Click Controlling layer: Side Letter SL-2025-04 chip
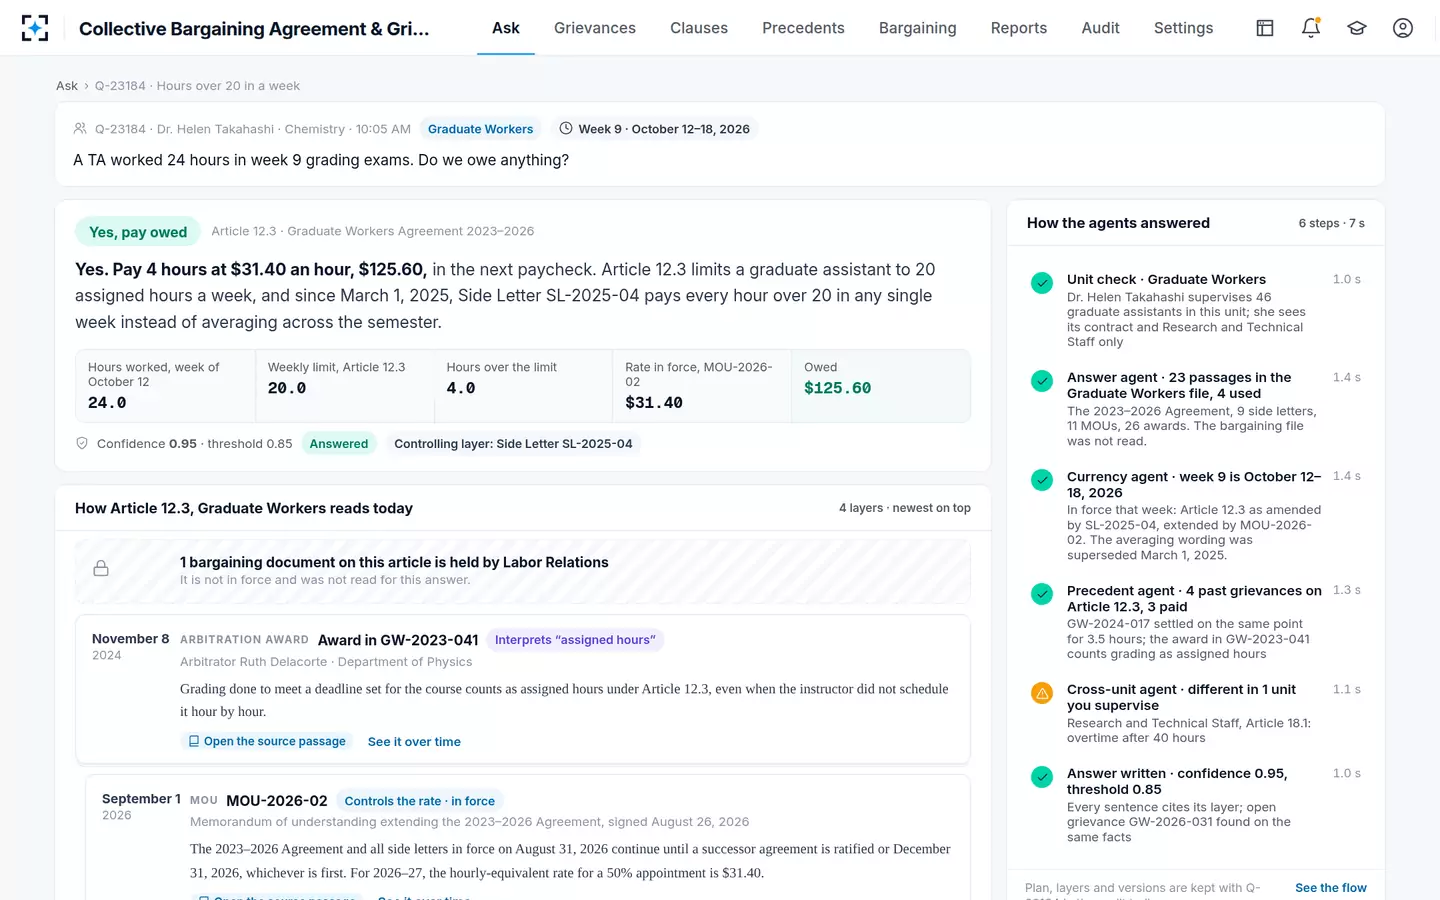The width and height of the screenshot is (1440, 900). pyautogui.click(x=513, y=444)
